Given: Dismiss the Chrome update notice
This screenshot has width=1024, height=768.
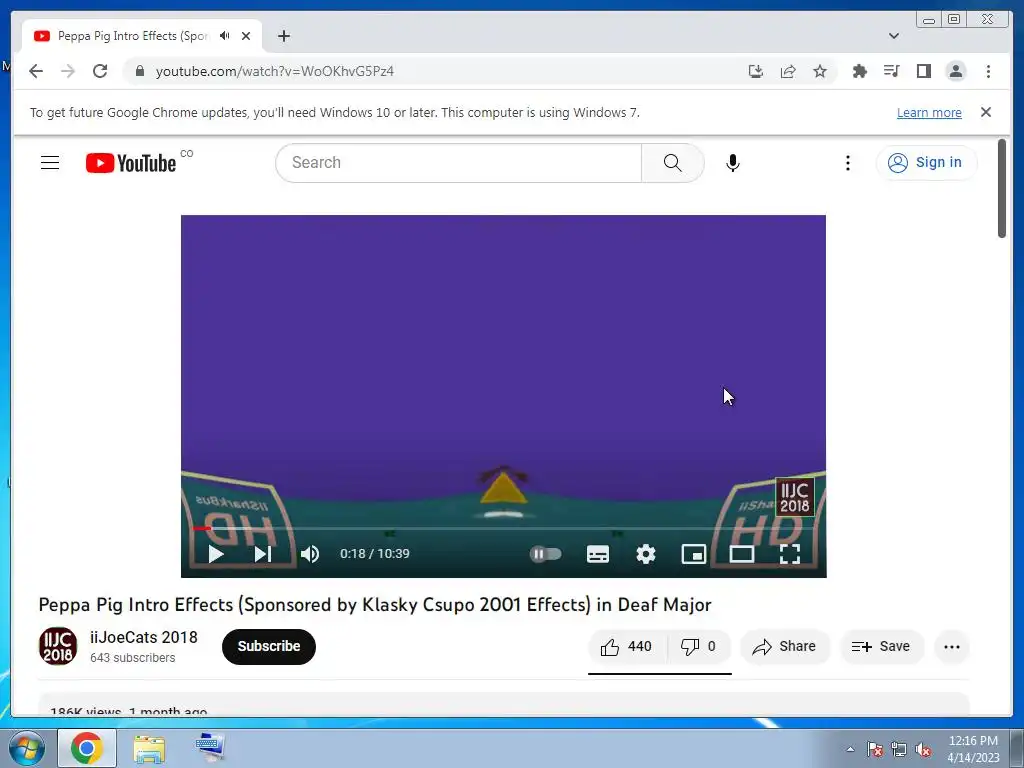Looking at the screenshot, I should point(986,112).
